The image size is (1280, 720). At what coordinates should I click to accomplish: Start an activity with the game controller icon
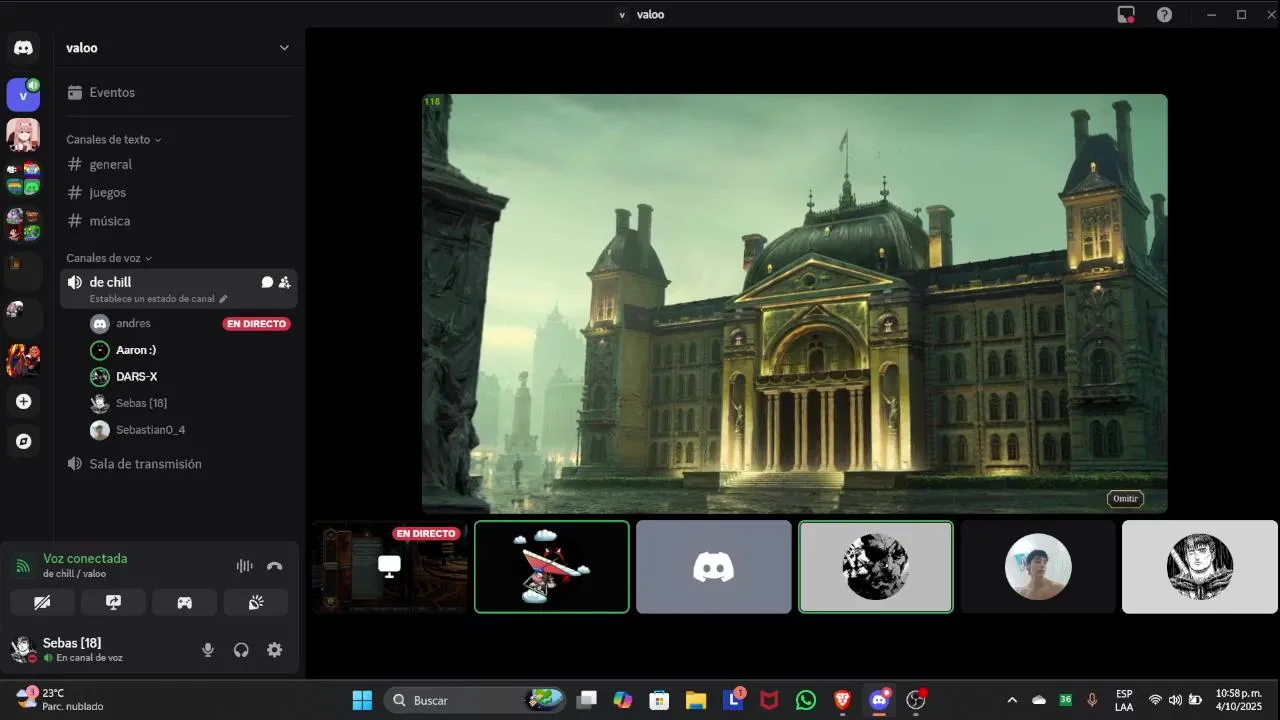click(x=184, y=602)
